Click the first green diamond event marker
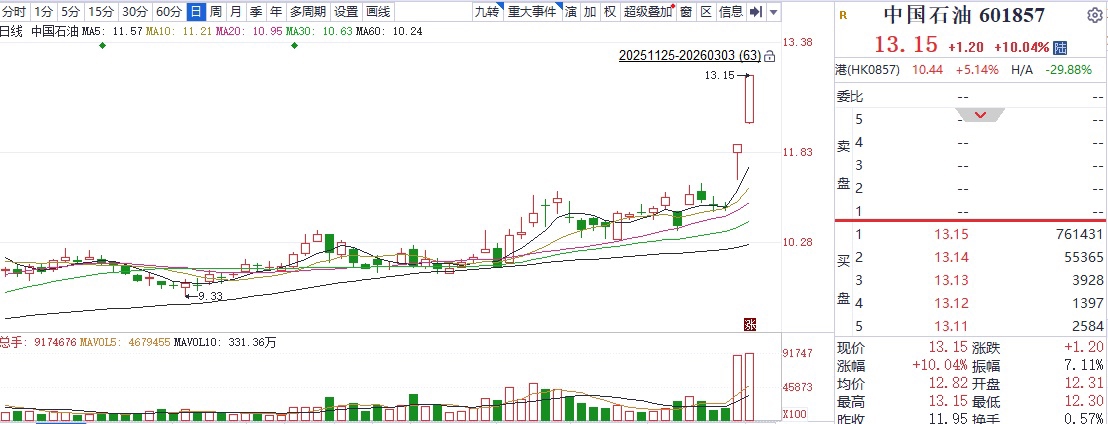This screenshot has height=424, width=1108. 102,45
